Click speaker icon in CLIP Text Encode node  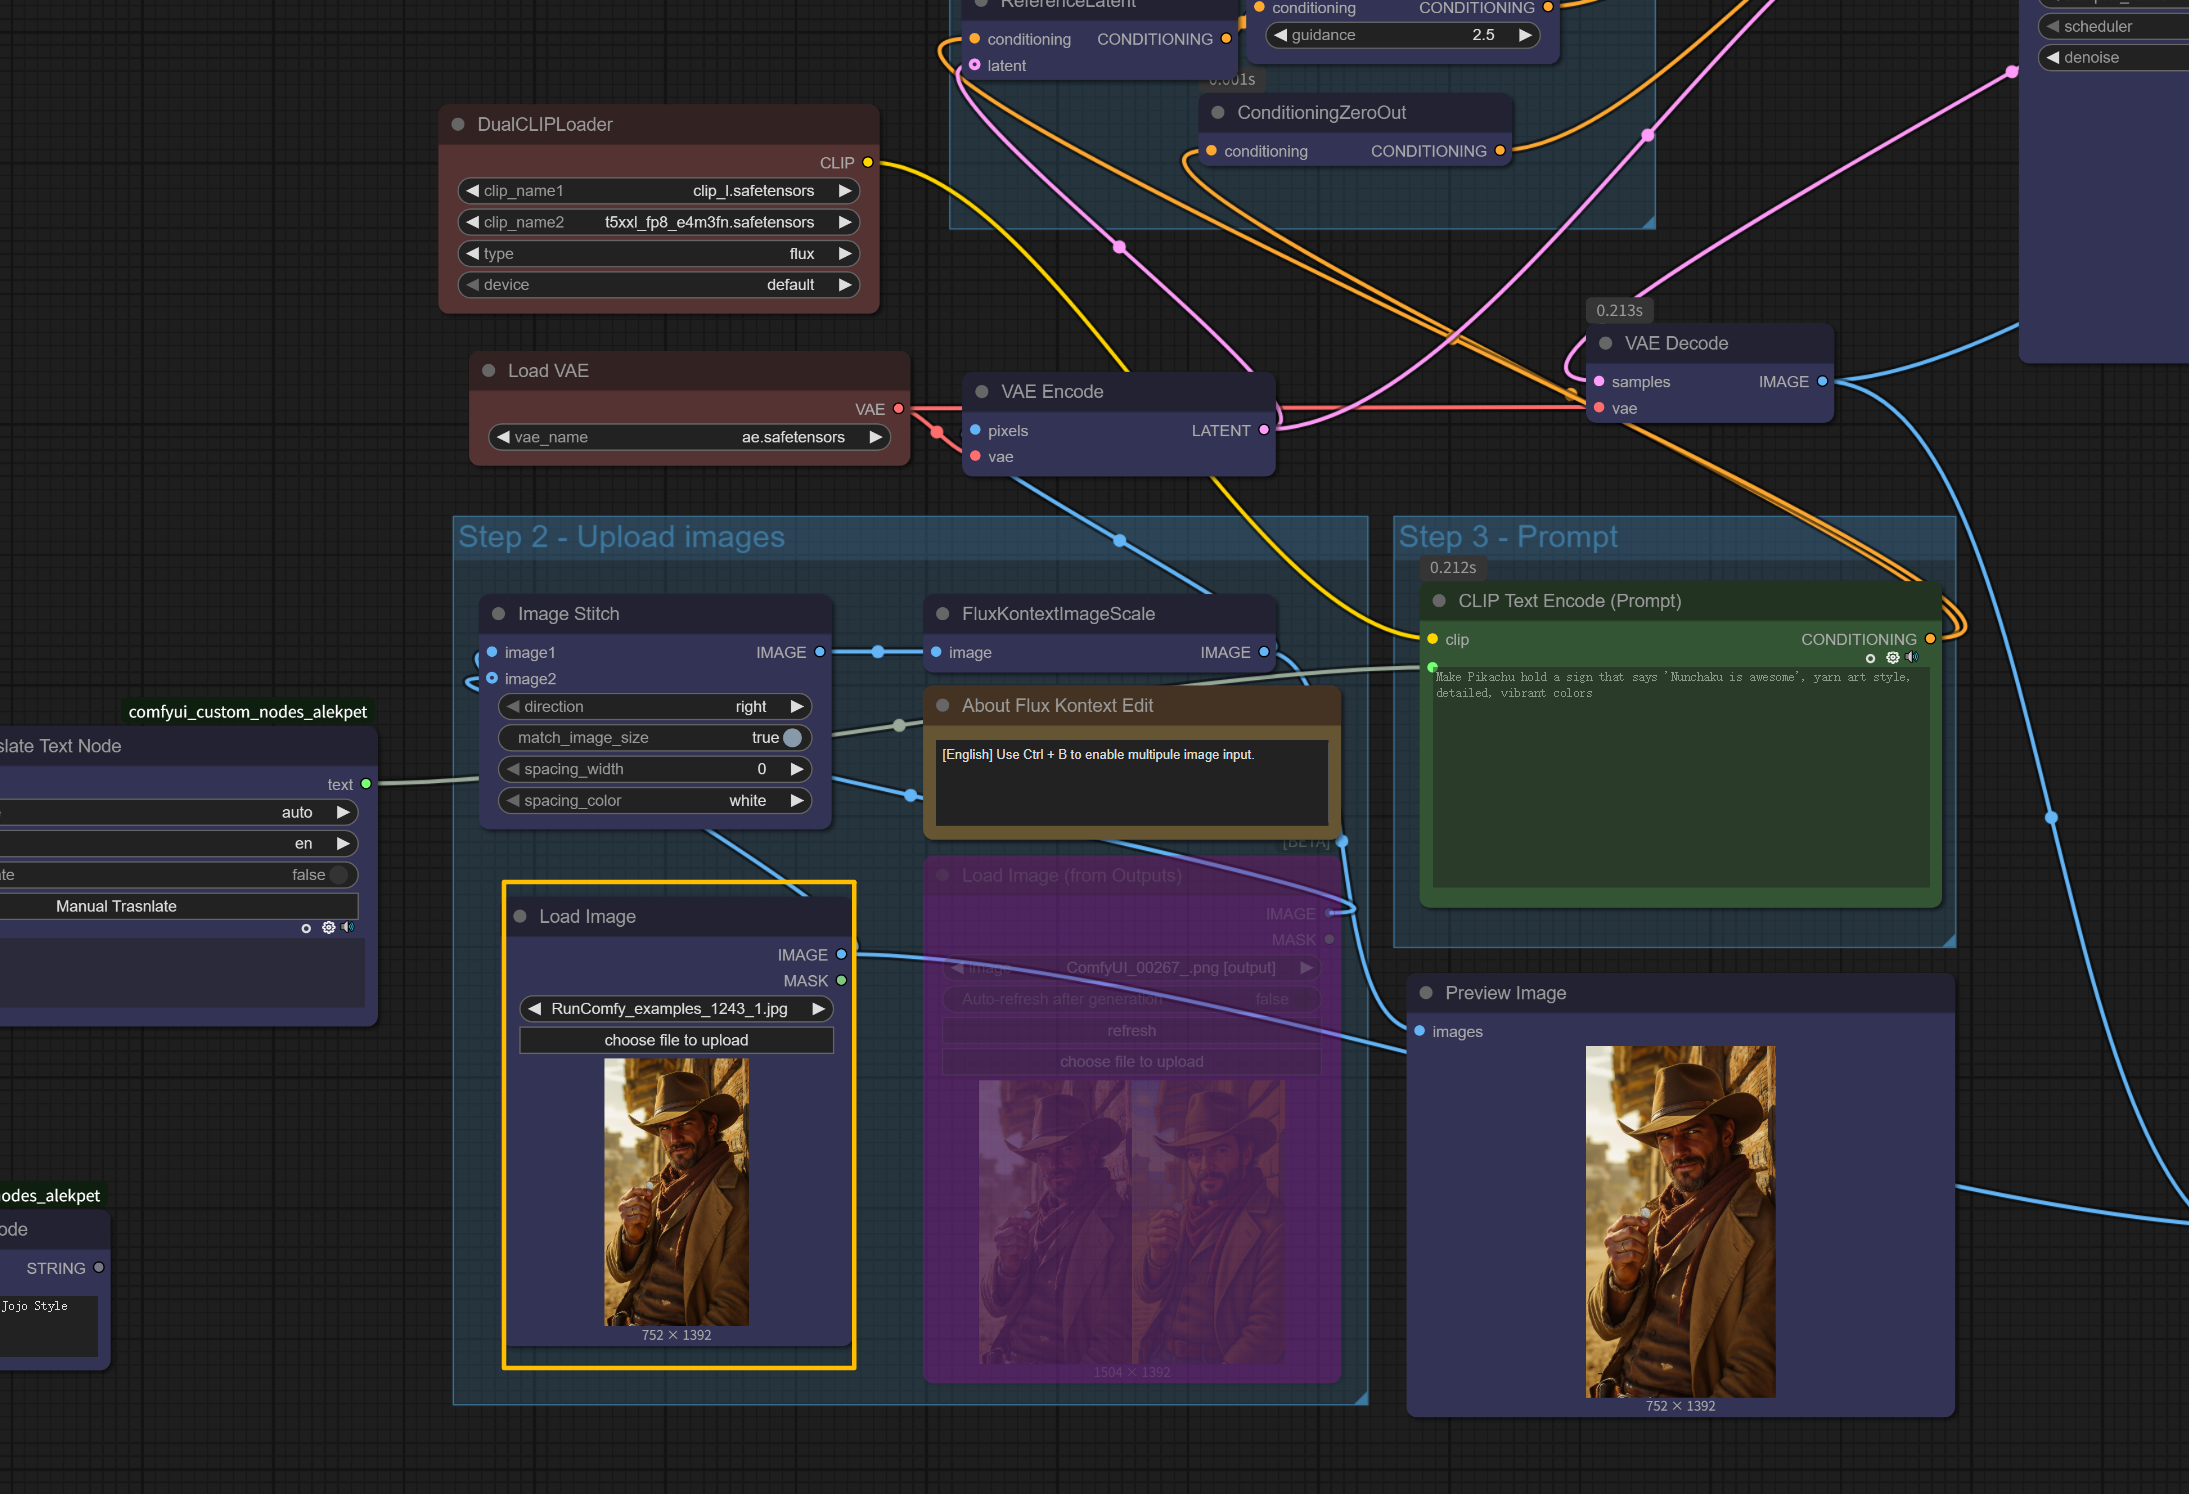pyautogui.click(x=1912, y=658)
